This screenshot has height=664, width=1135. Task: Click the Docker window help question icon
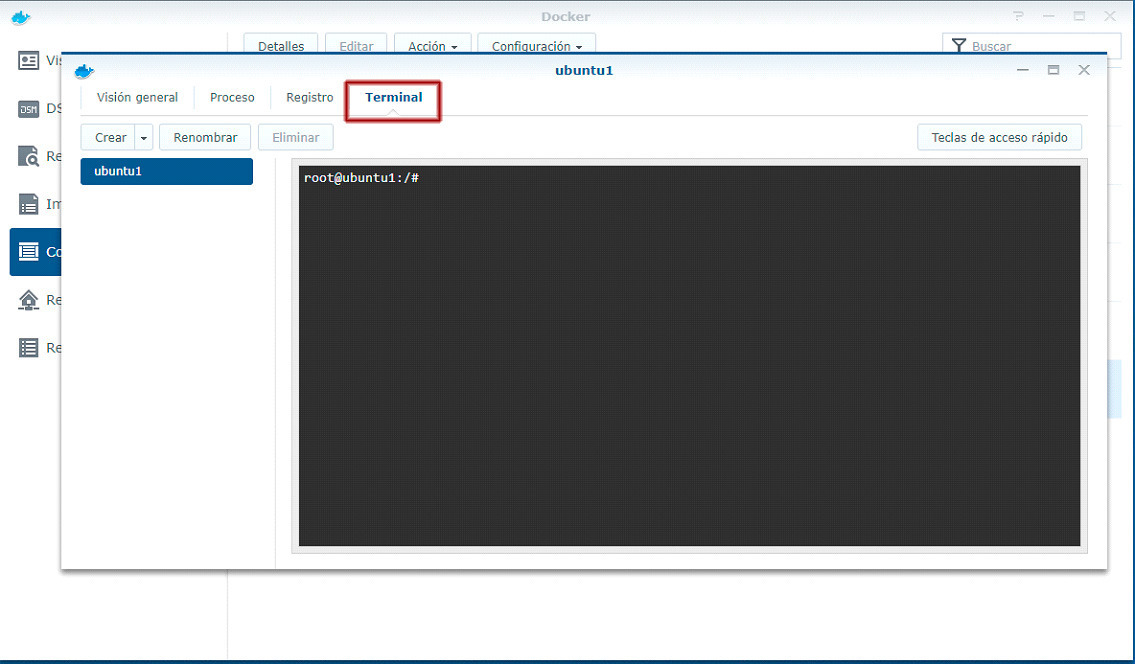[x=1018, y=16]
